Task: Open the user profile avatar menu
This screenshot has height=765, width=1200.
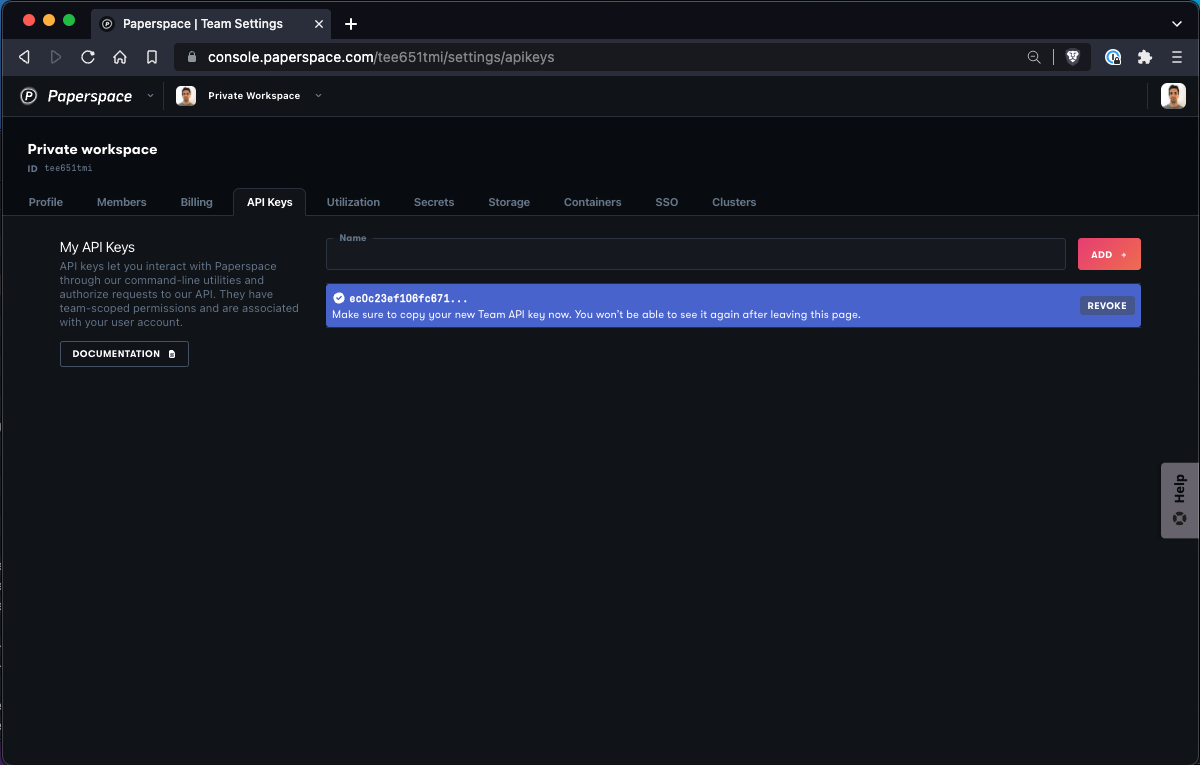Action: (1173, 96)
